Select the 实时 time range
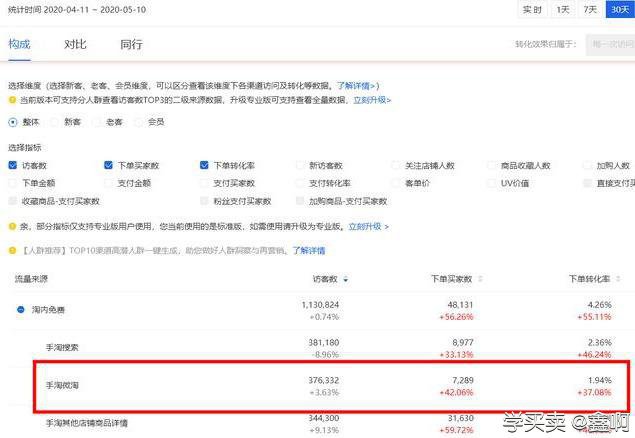Viewport: 635px width, 438px height. point(532,9)
